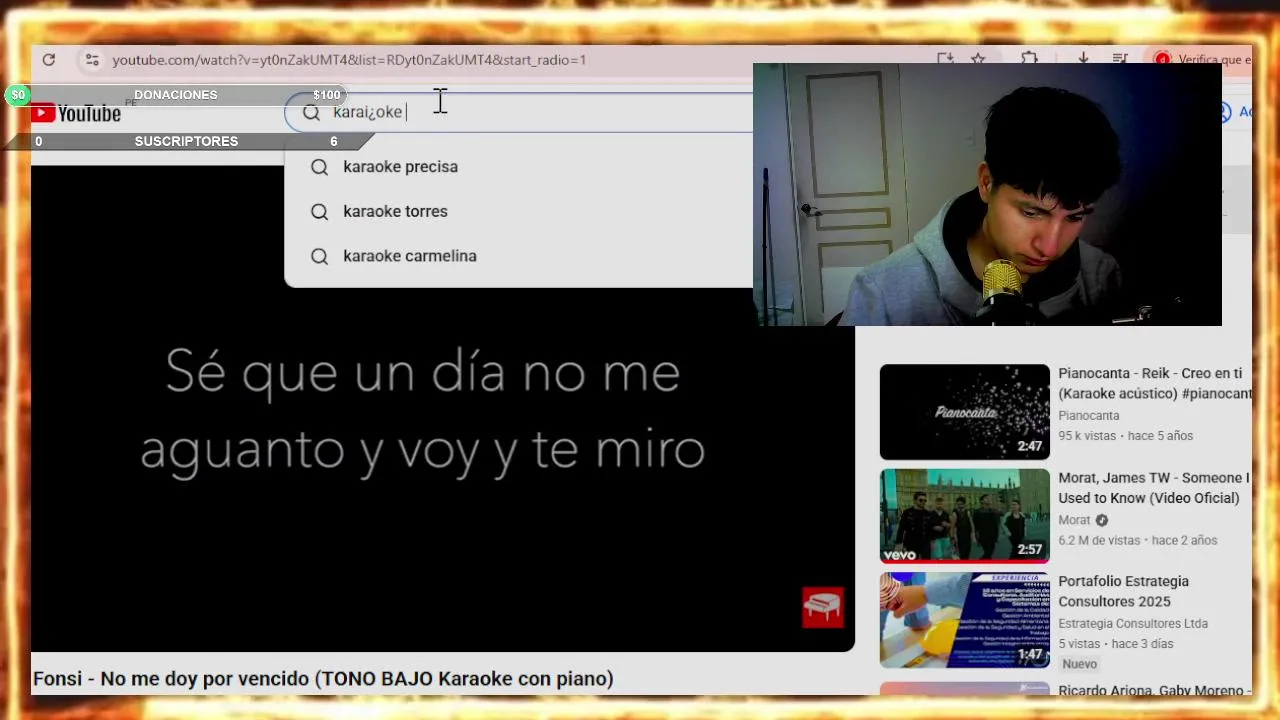The width and height of the screenshot is (1280, 720).
Task: Go to YouTube home via logo
Action: pos(76,113)
